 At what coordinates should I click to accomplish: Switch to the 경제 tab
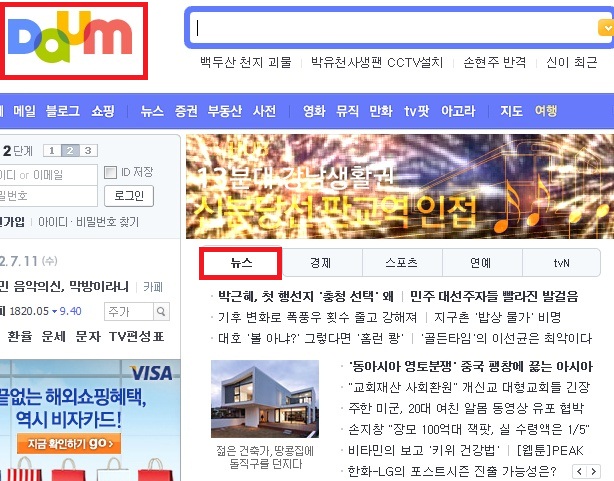click(321, 263)
